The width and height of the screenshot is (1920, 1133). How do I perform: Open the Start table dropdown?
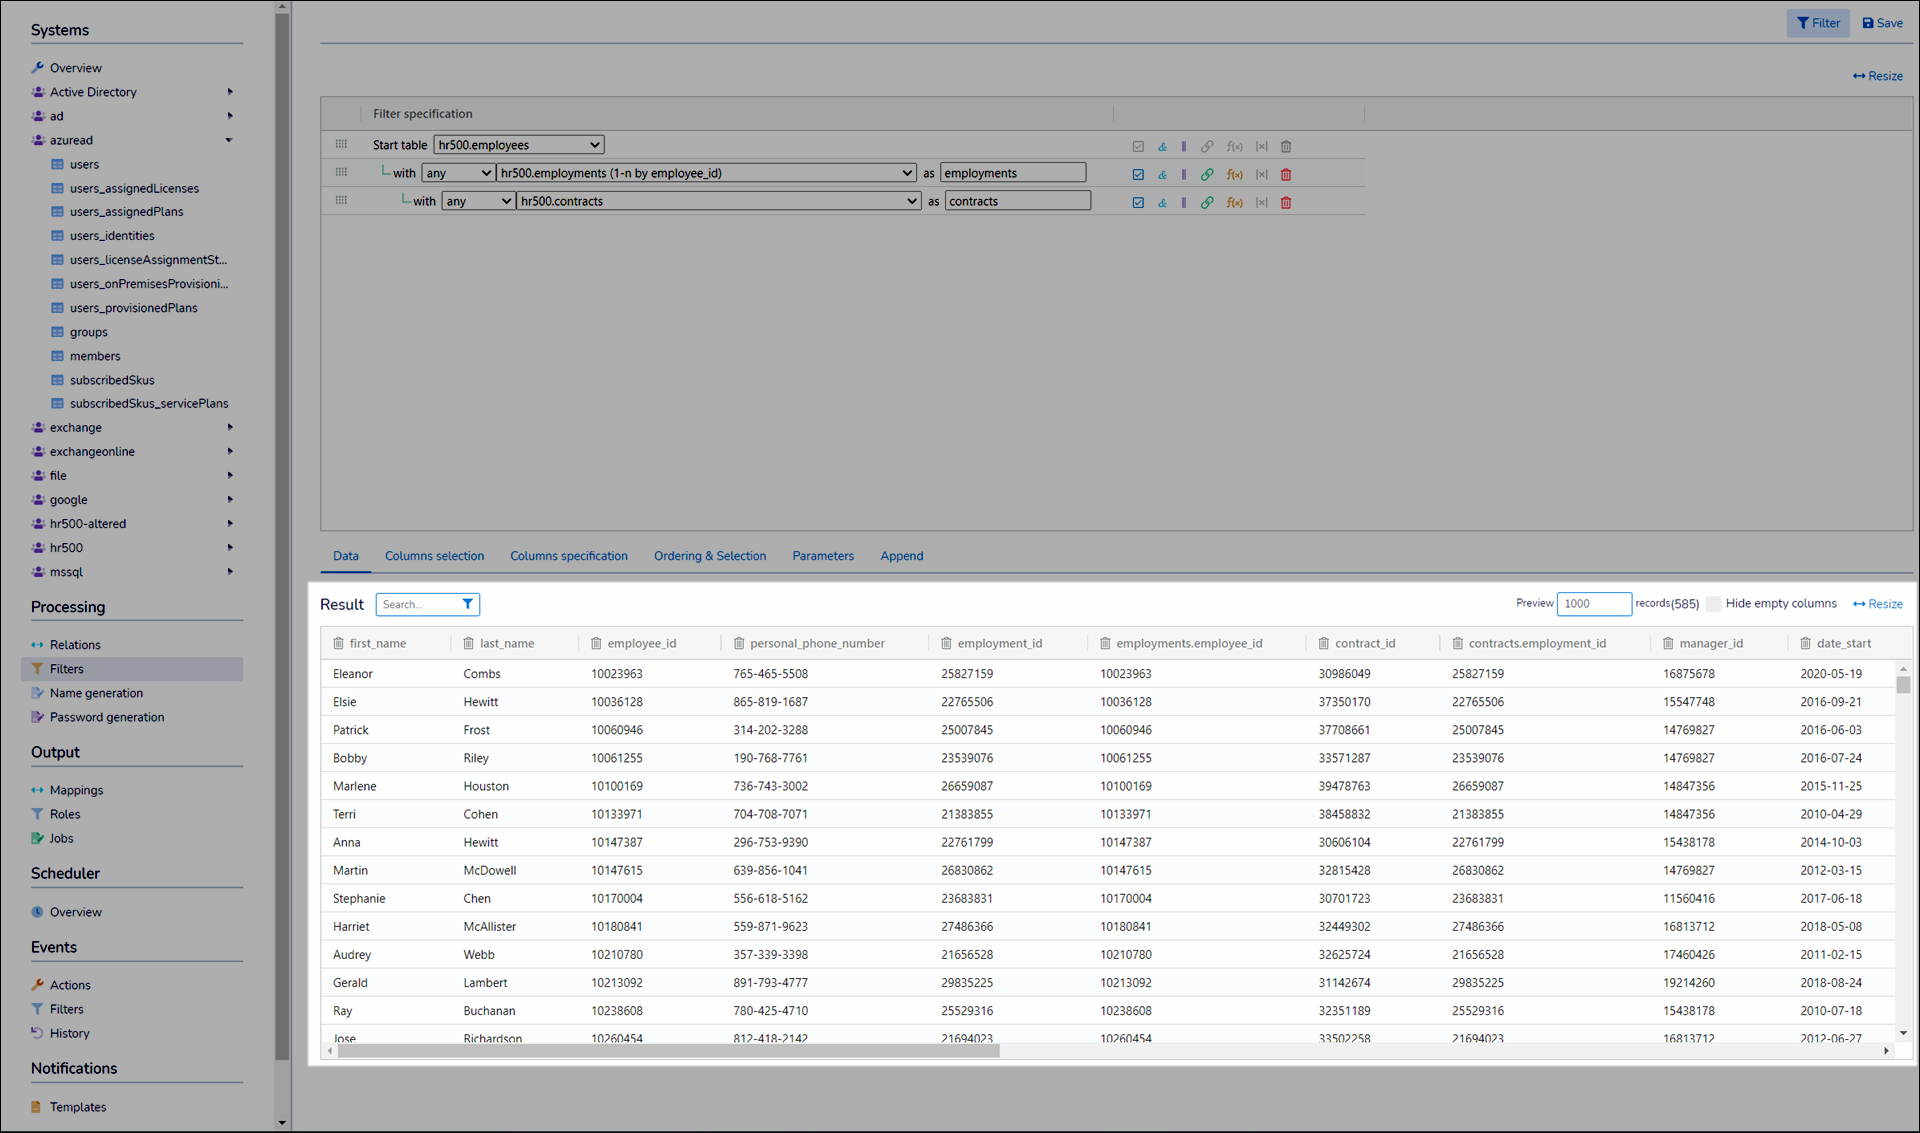[x=518, y=145]
